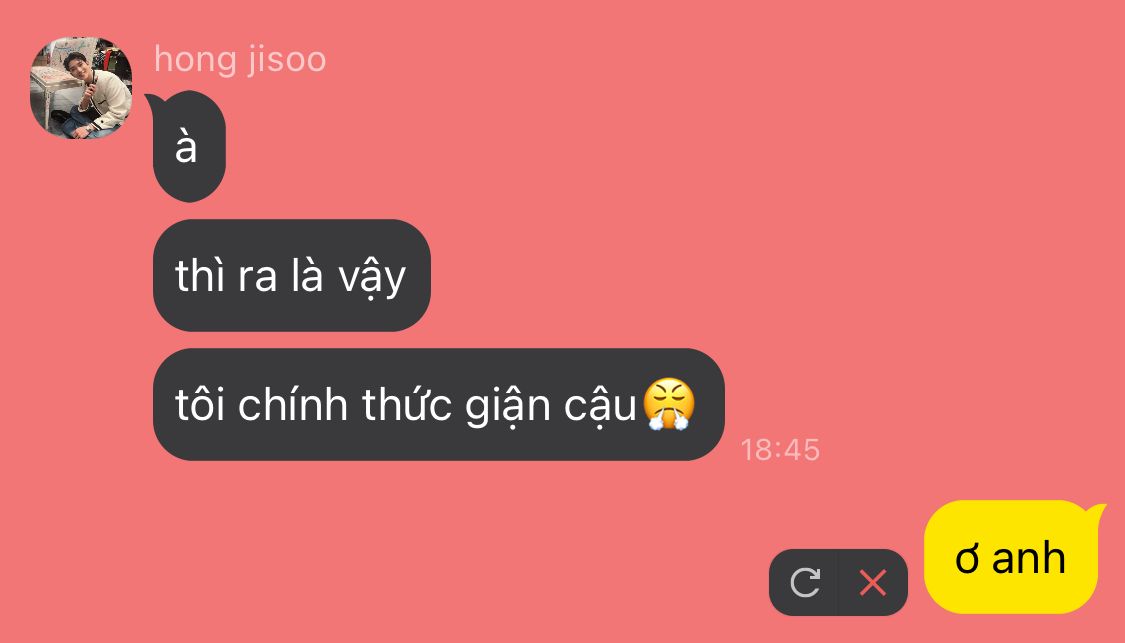Click the tail of the yellow bubble
Viewport: 1125px width, 643px height.
coord(1094,511)
